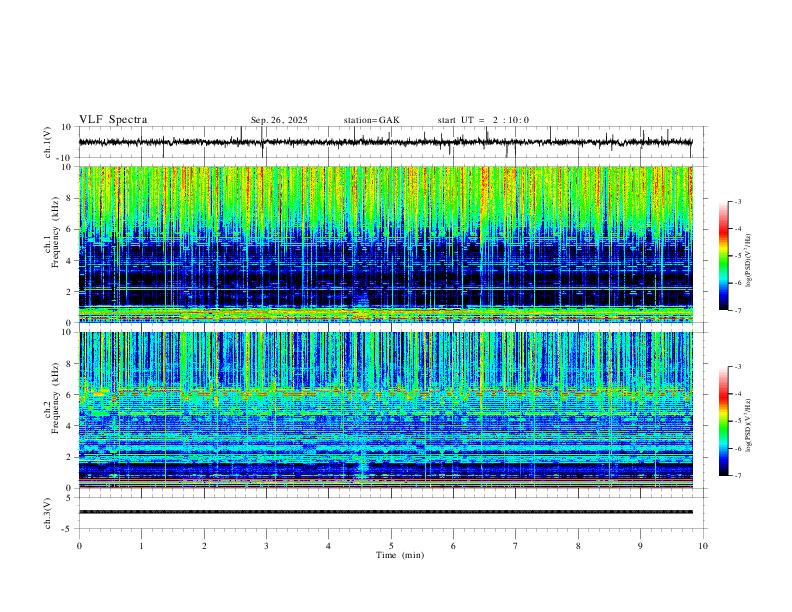The image size is (792, 612).
Task: Click inside the ch.2 spectrogram panel
Action: pos(386,410)
